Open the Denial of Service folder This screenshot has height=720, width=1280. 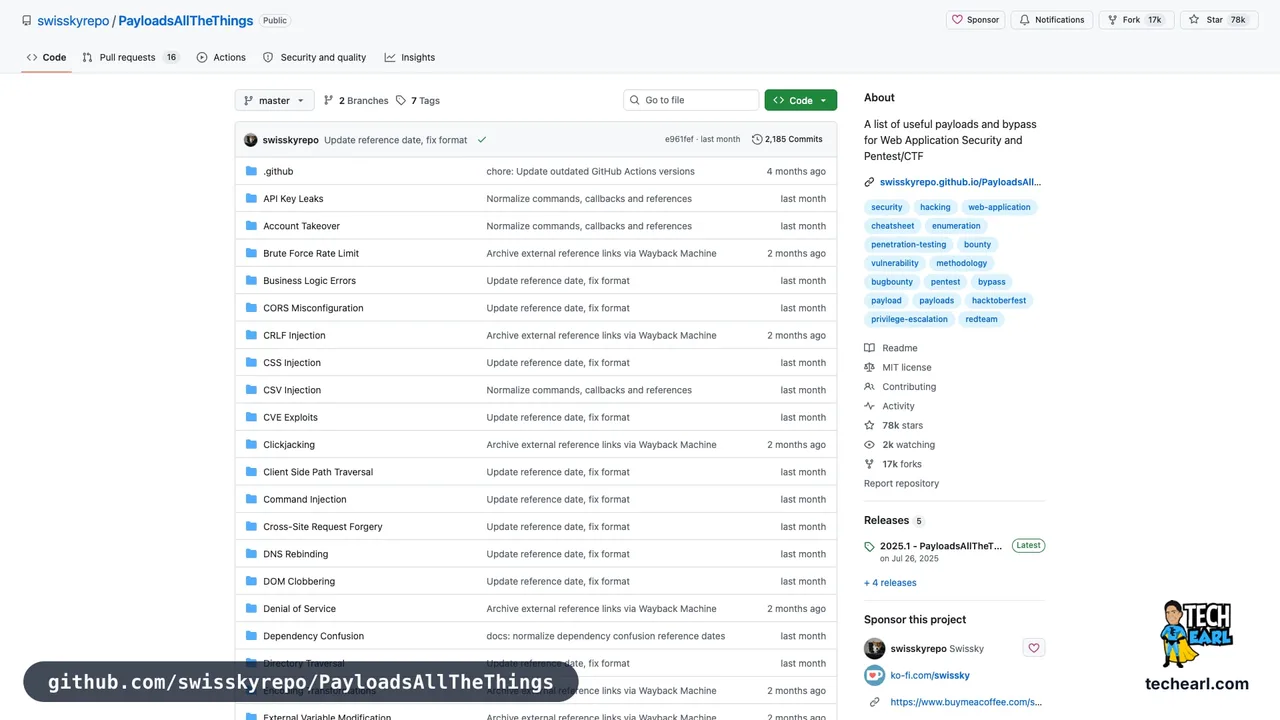coord(300,609)
